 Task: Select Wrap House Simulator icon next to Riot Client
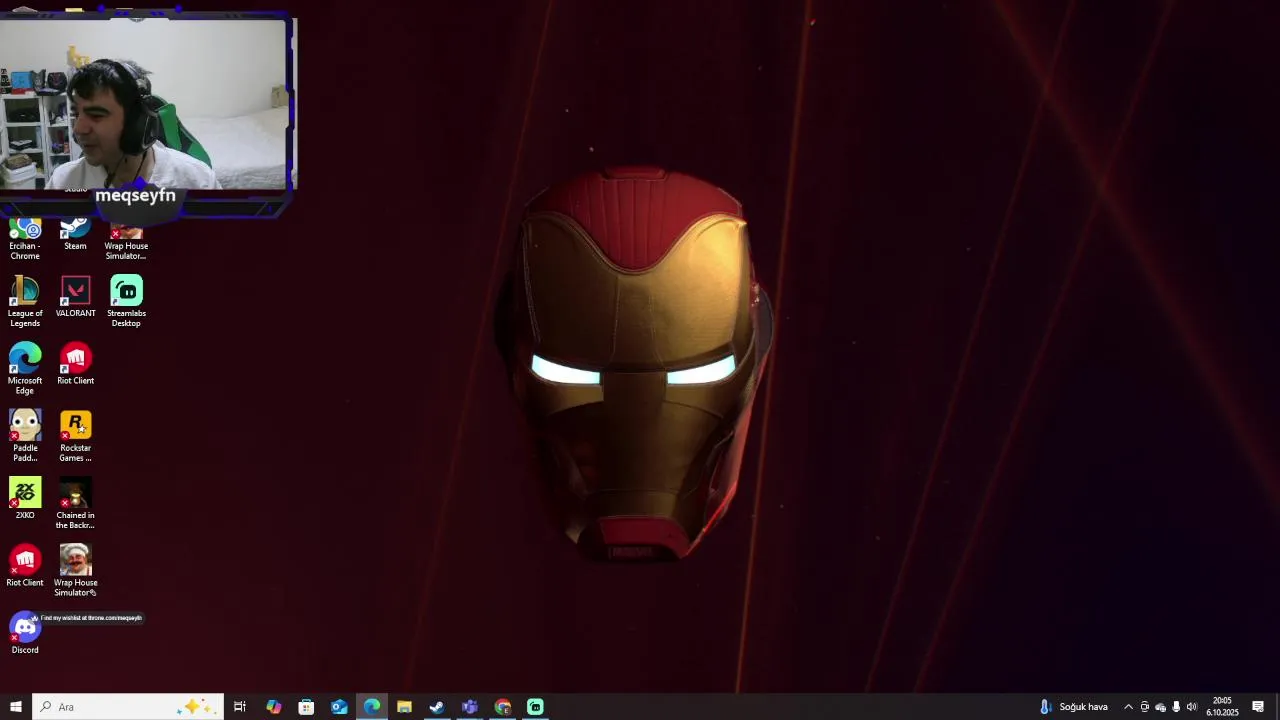(75, 571)
